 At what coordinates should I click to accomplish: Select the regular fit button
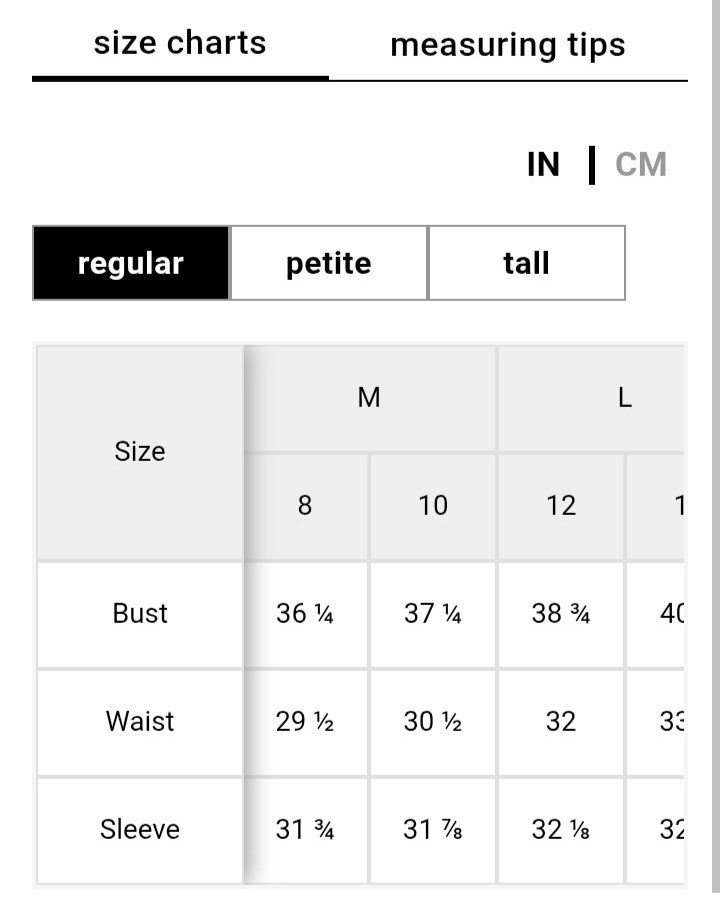(x=131, y=263)
